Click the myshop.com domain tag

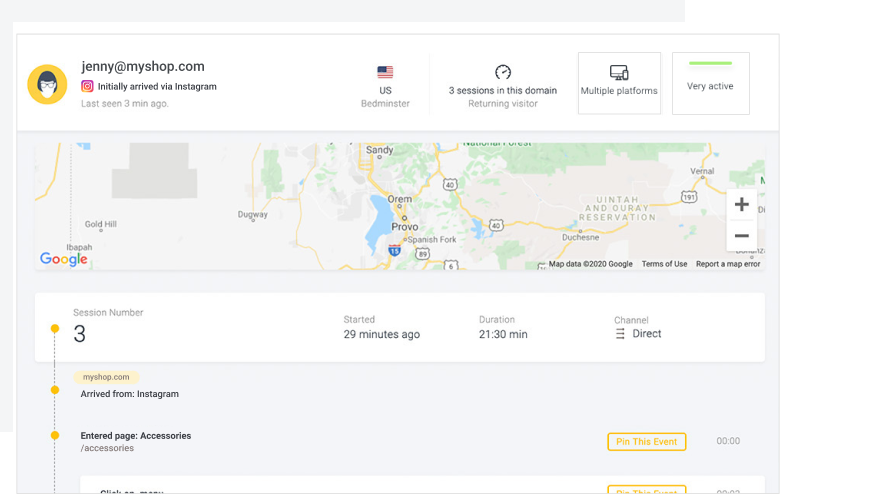(x=106, y=377)
